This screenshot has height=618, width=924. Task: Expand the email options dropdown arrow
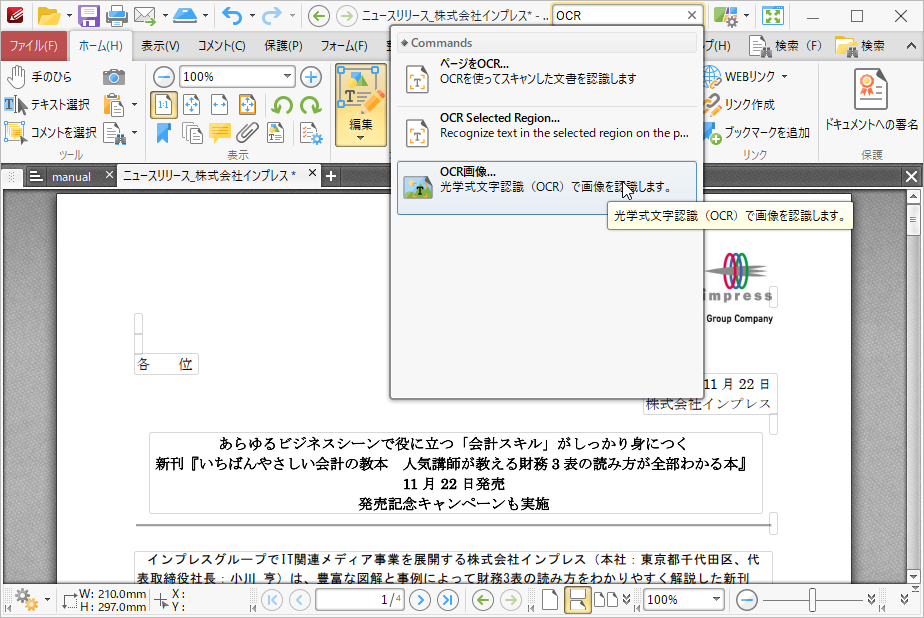pos(165,16)
